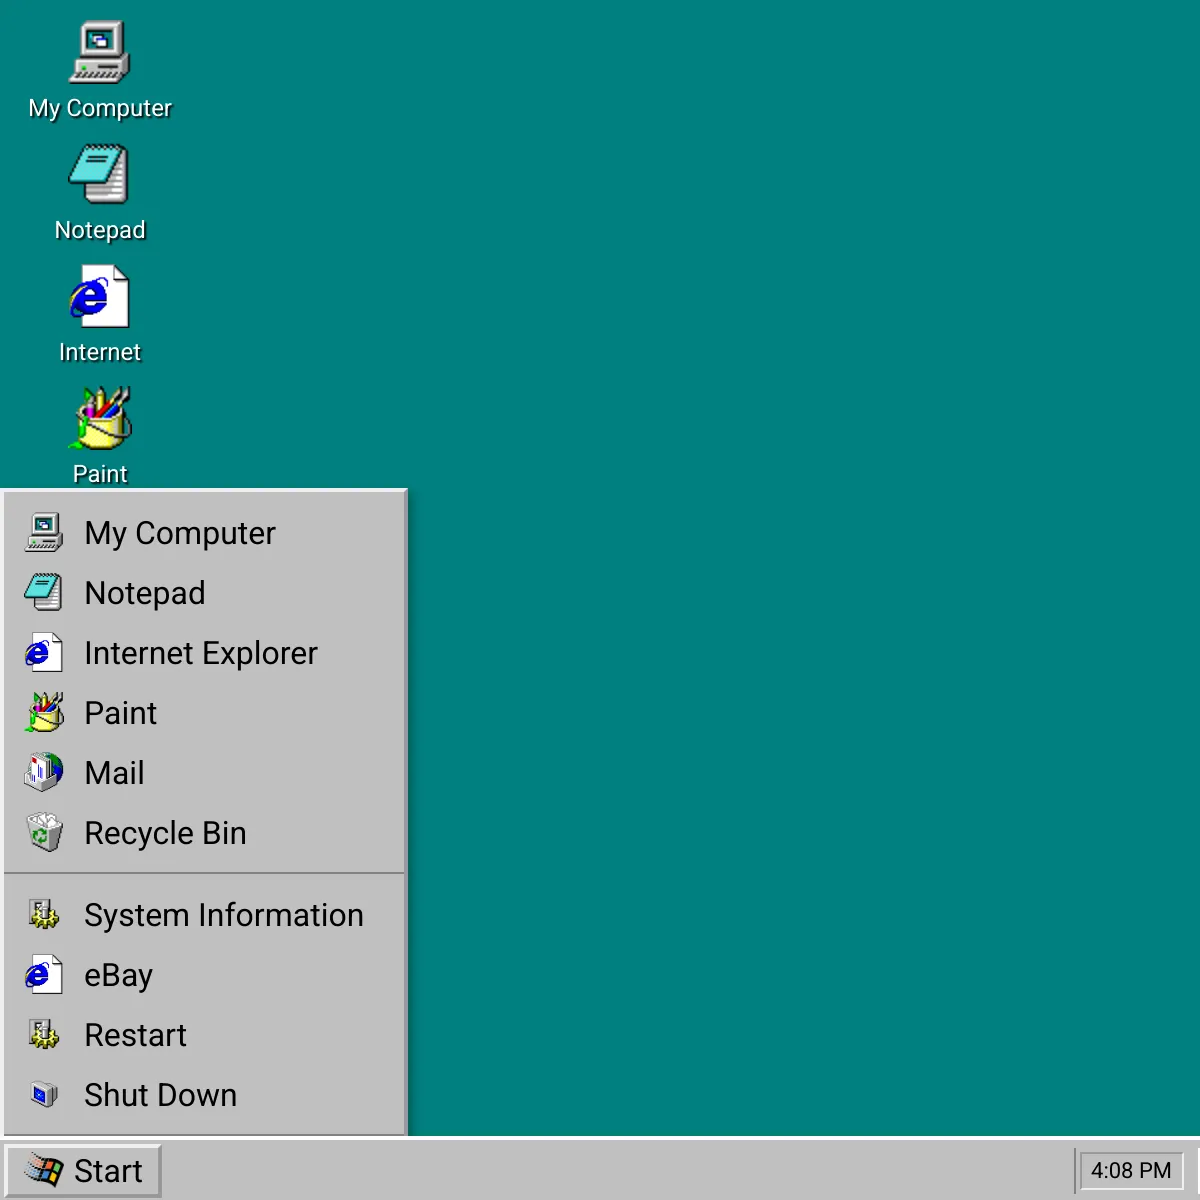This screenshot has width=1200, height=1200.
Task: Click Internet Explorer icon in Start menu
Action: coord(44,653)
